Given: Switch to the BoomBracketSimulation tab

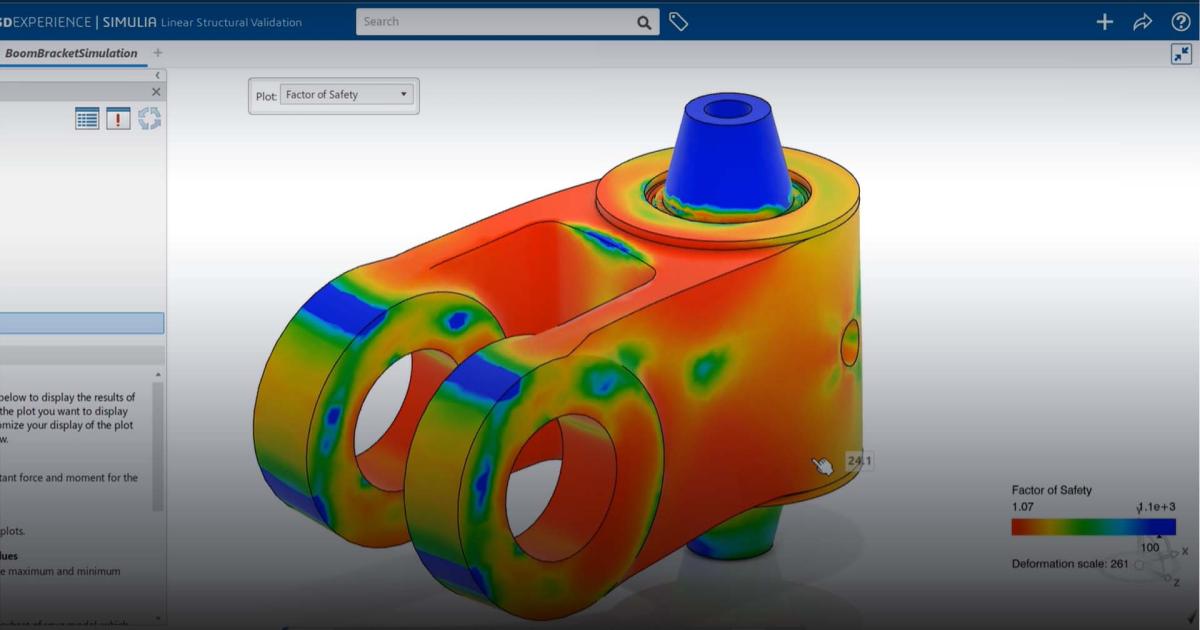Looking at the screenshot, I should tap(70, 52).
